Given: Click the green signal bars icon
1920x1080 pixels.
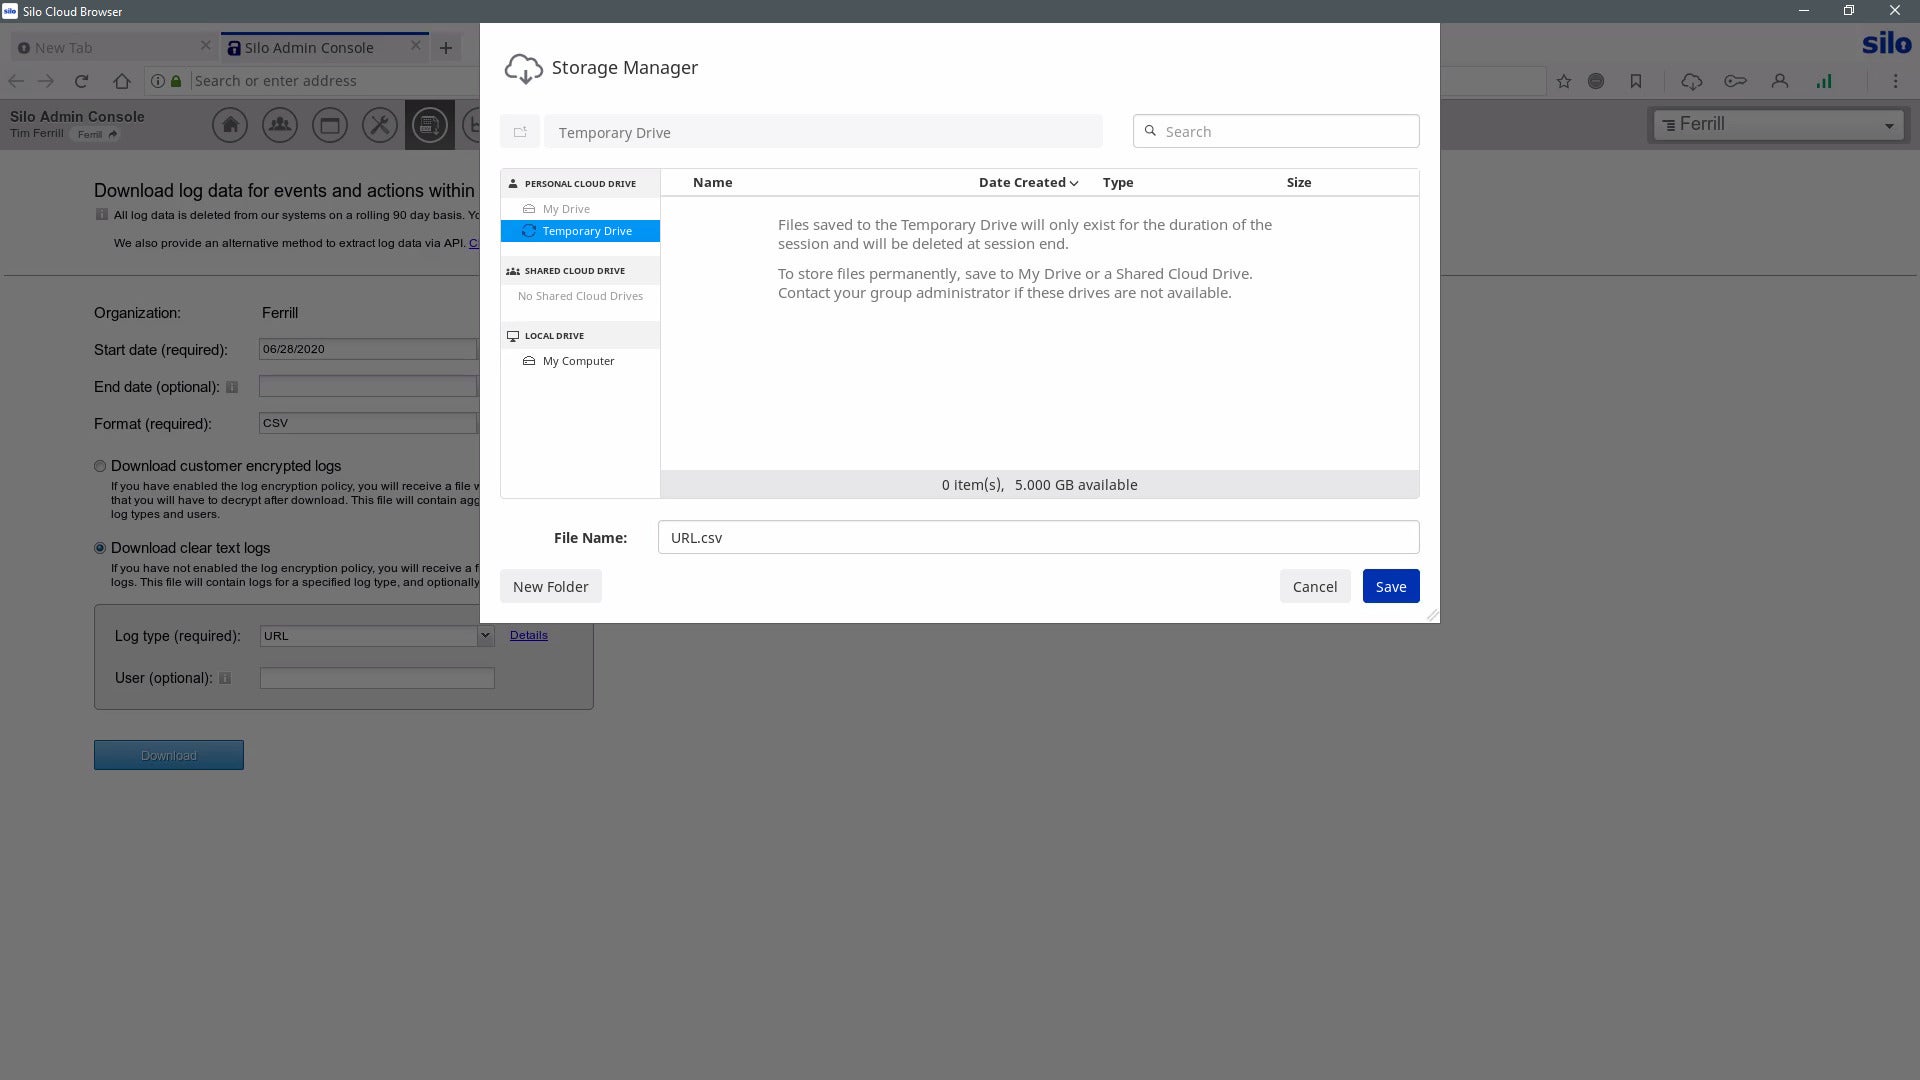Looking at the screenshot, I should click(1824, 81).
